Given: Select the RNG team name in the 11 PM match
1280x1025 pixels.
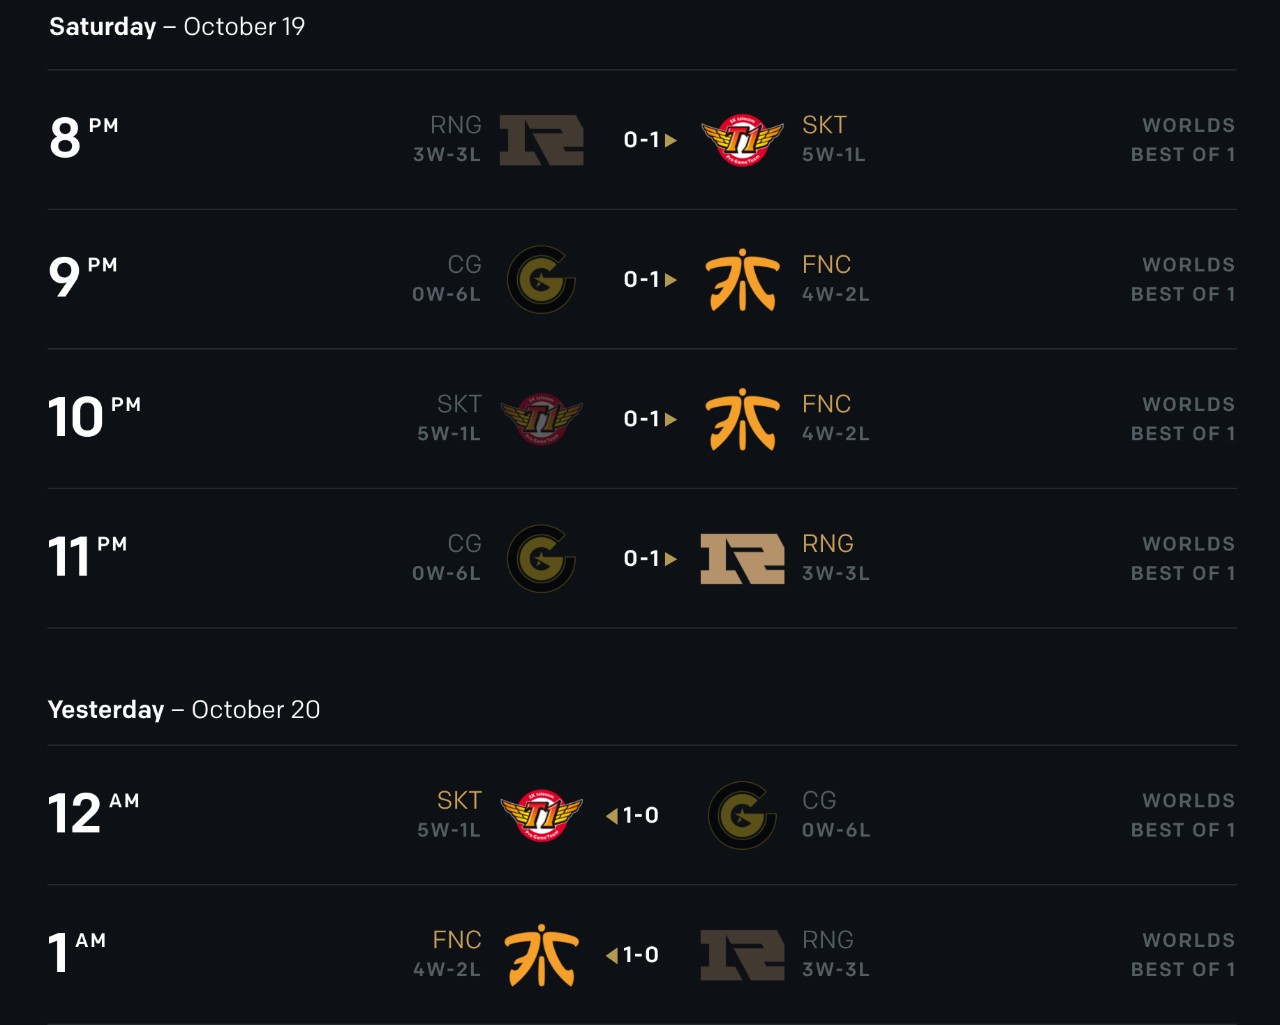Looking at the screenshot, I should click(827, 544).
